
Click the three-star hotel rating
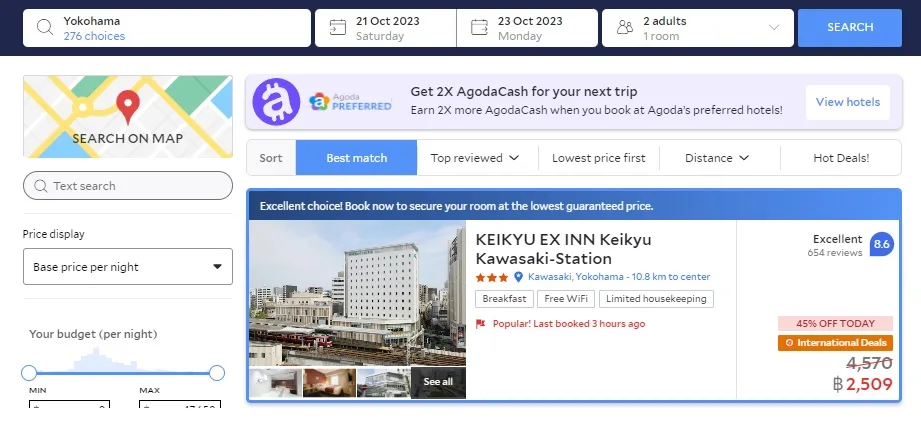pos(492,277)
